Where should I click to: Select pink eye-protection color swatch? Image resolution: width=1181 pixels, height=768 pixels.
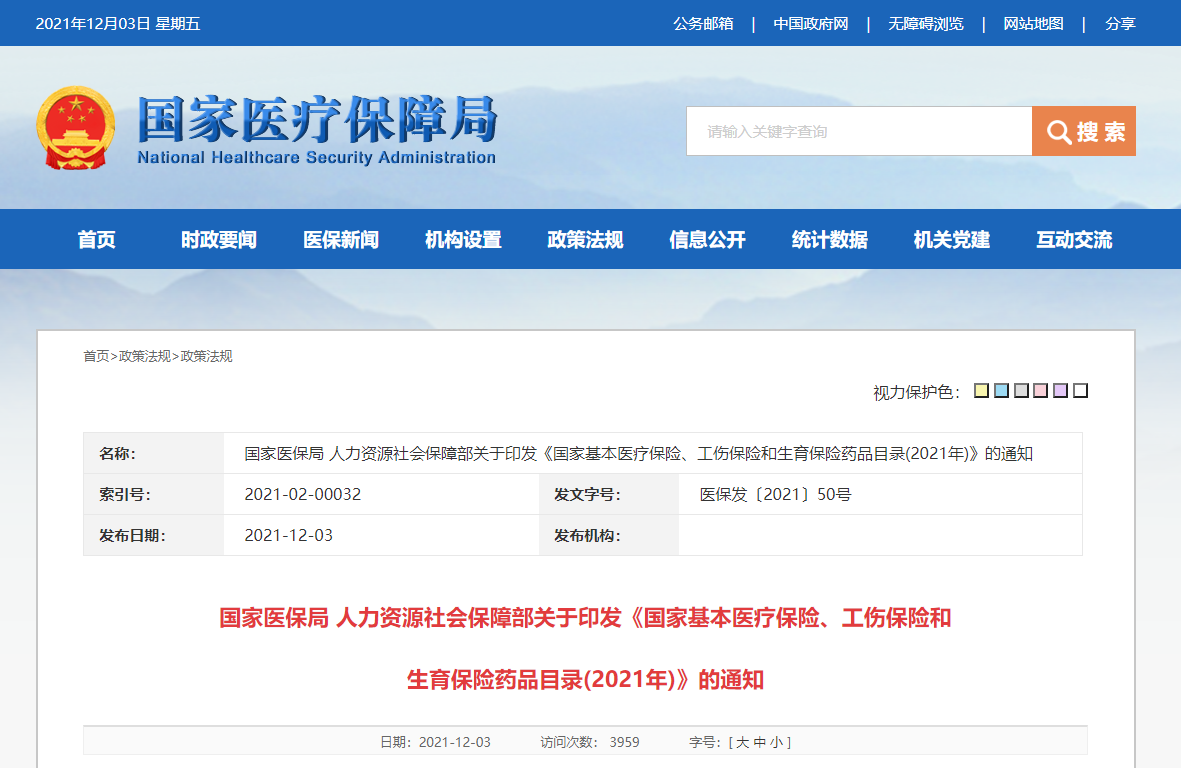coord(1041,390)
